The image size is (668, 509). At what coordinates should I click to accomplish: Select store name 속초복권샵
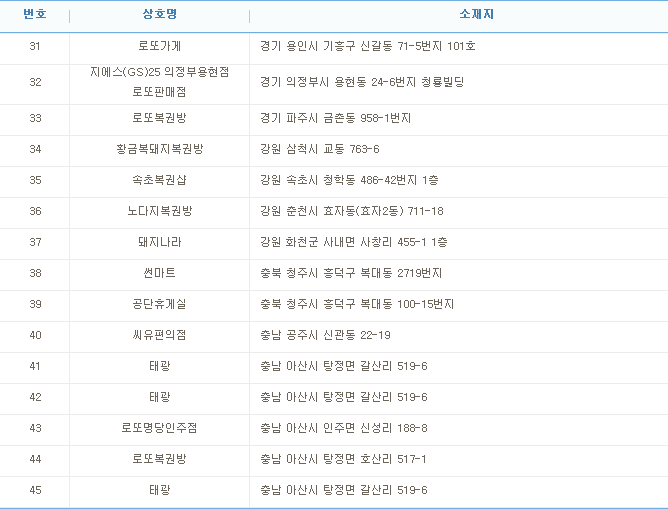(x=159, y=180)
